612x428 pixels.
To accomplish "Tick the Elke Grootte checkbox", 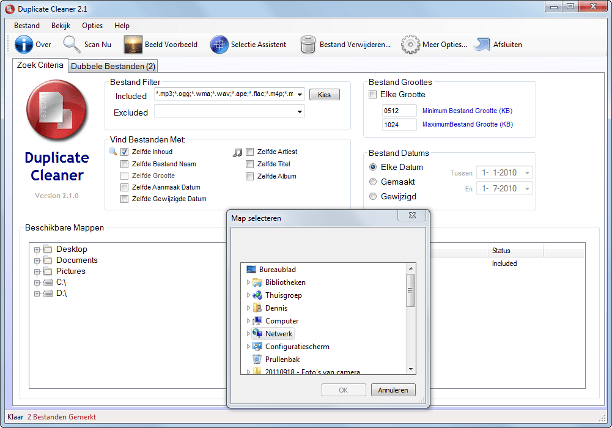I will [373, 94].
